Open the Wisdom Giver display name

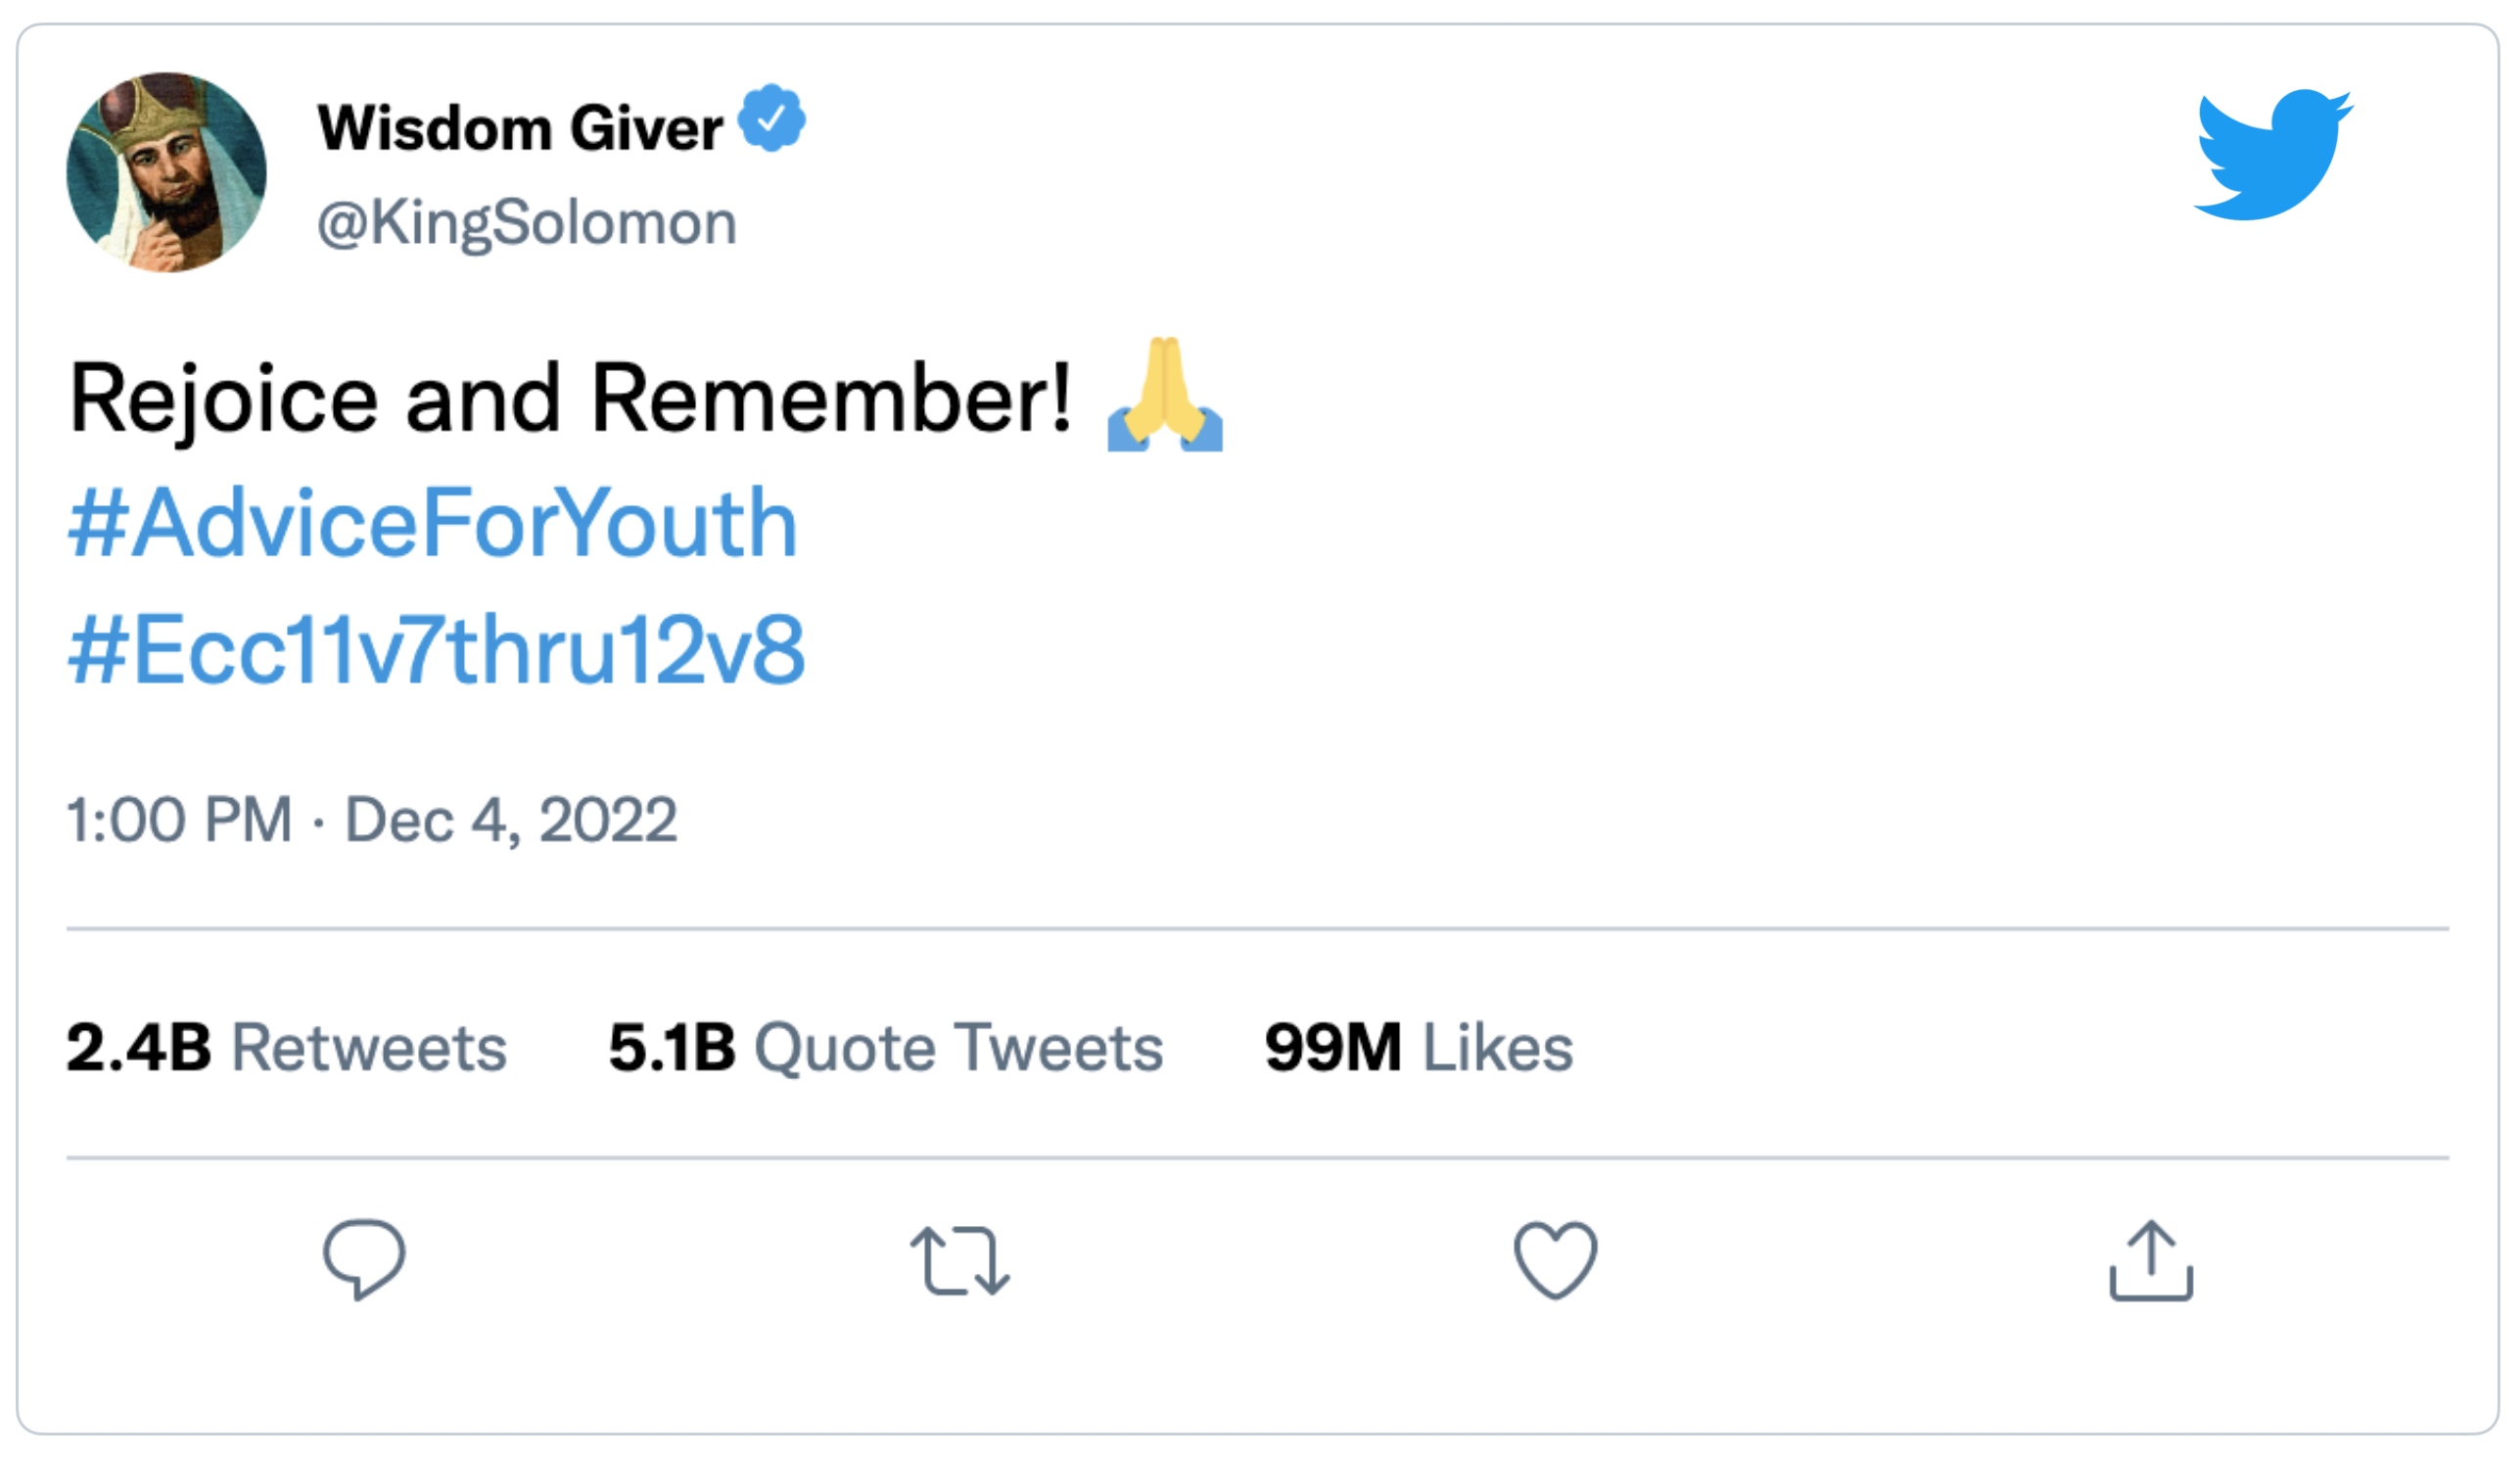tap(520, 128)
